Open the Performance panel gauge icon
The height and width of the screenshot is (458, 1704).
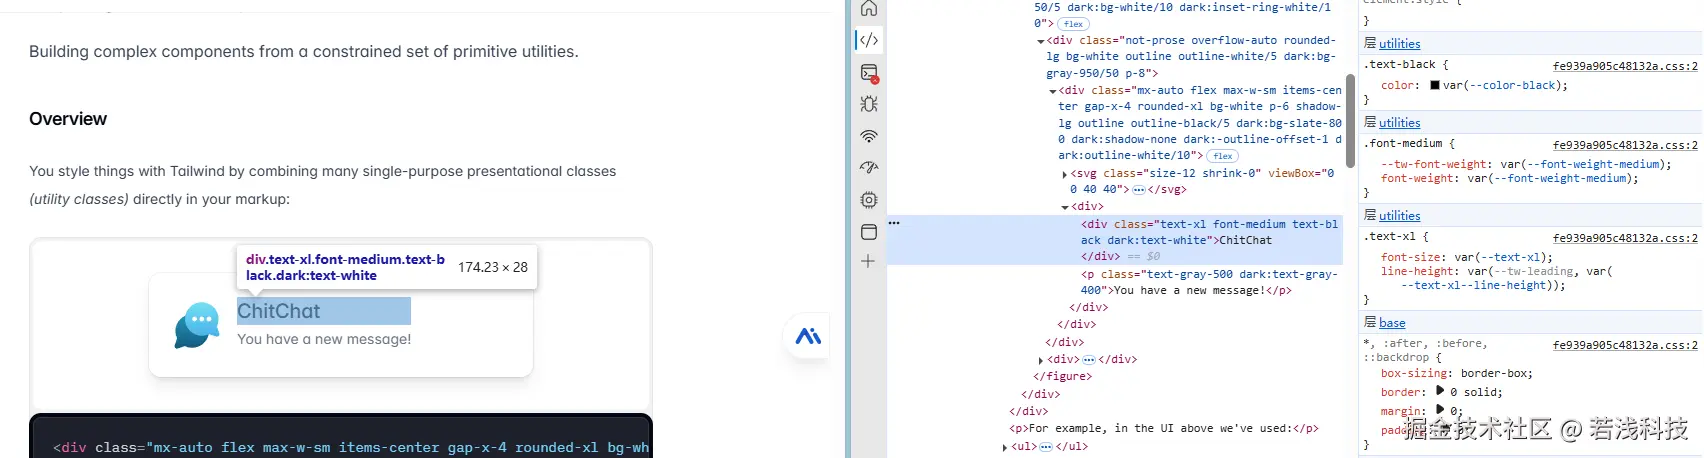[869, 168]
